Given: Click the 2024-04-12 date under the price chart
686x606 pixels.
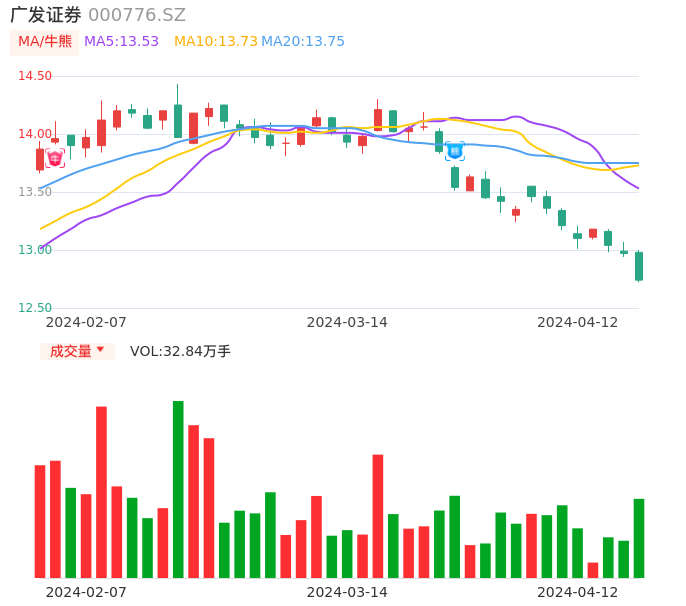Looking at the screenshot, I should (x=578, y=322).
